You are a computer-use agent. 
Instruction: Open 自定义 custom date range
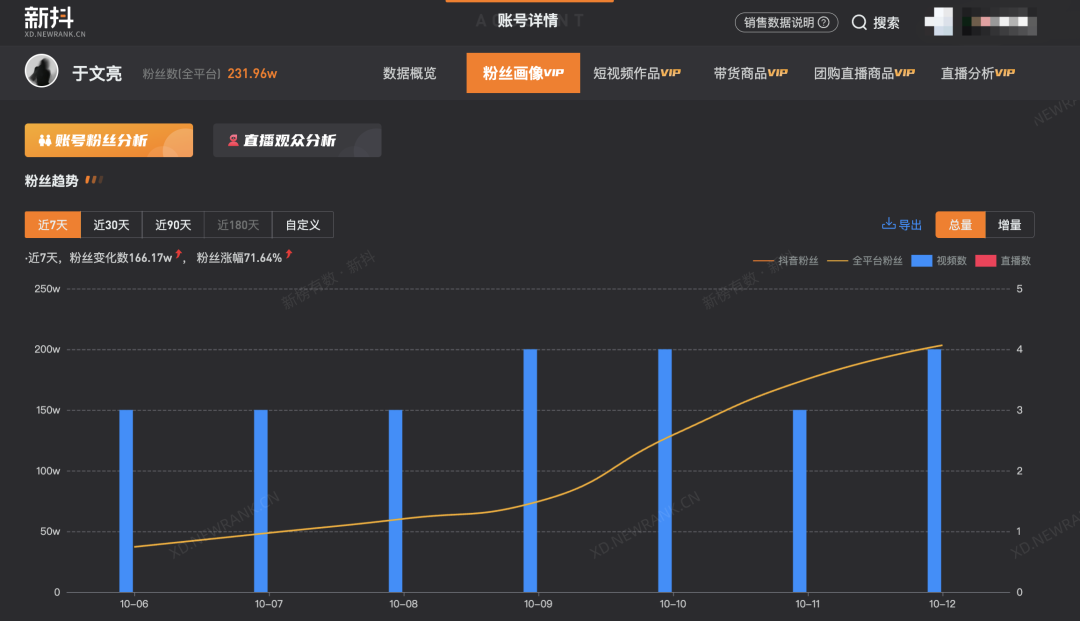click(302, 225)
